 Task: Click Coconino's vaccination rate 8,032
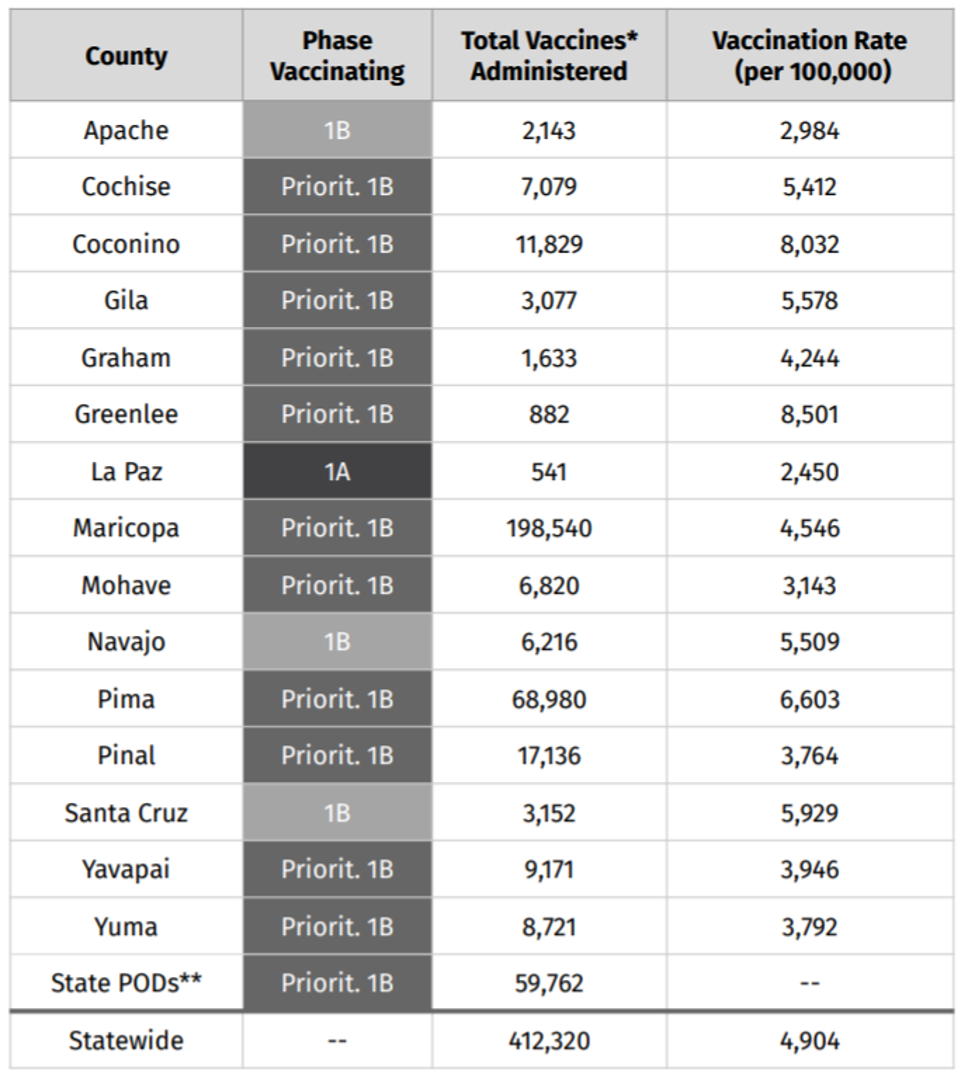click(809, 244)
